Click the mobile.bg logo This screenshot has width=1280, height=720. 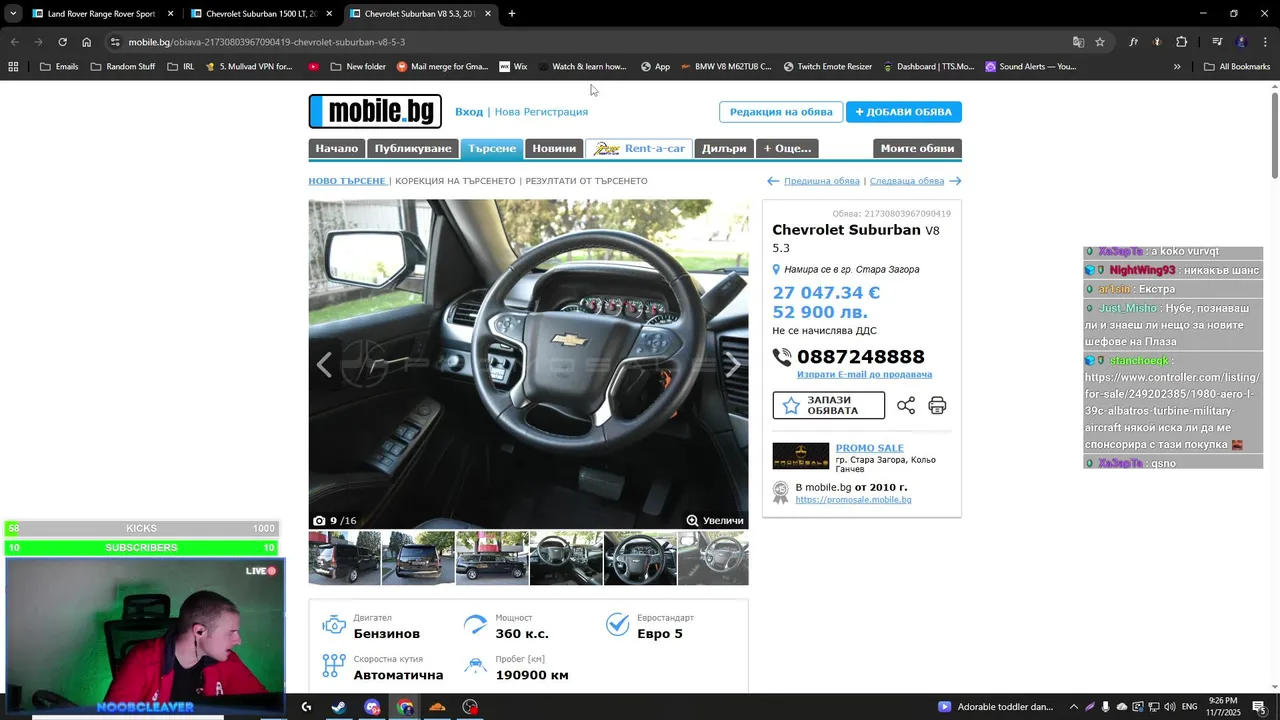[x=375, y=111]
